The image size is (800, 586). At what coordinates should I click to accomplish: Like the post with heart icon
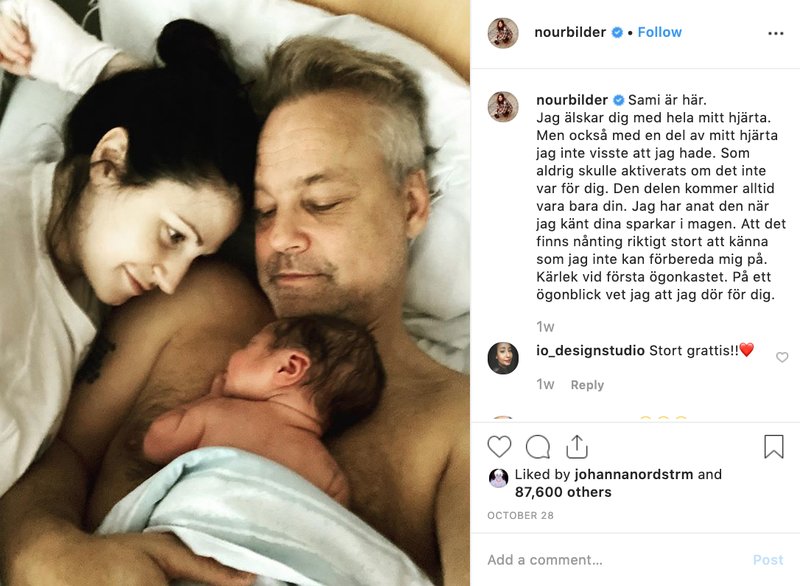tap(499, 447)
